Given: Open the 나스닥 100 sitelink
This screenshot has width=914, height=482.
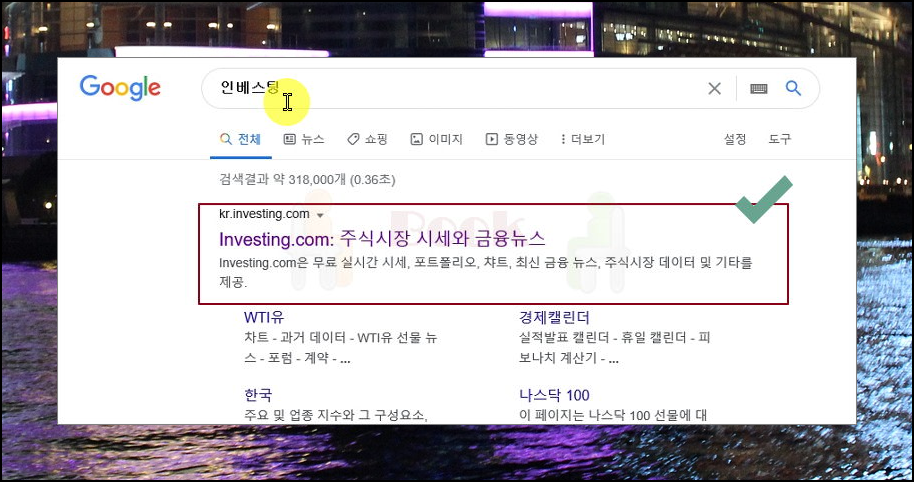Looking at the screenshot, I should tap(554, 395).
